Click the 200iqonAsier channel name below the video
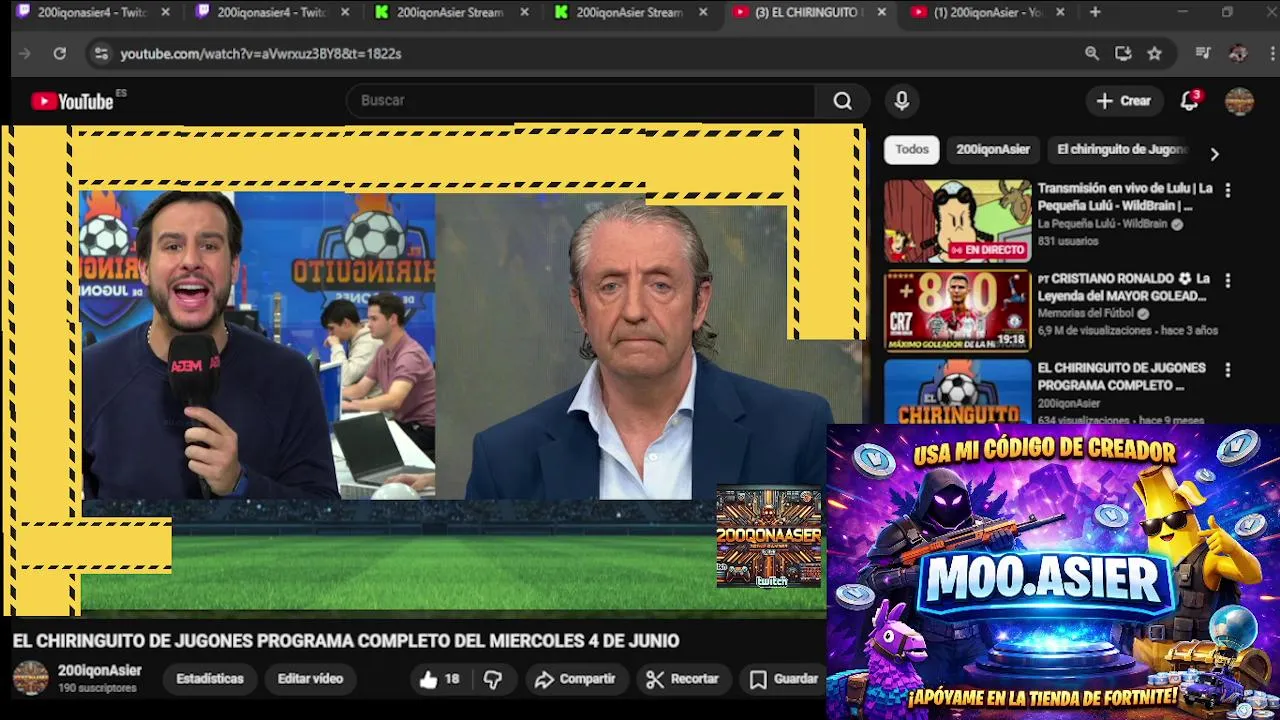Viewport: 1280px width, 720px height. (x=99, y=671)
